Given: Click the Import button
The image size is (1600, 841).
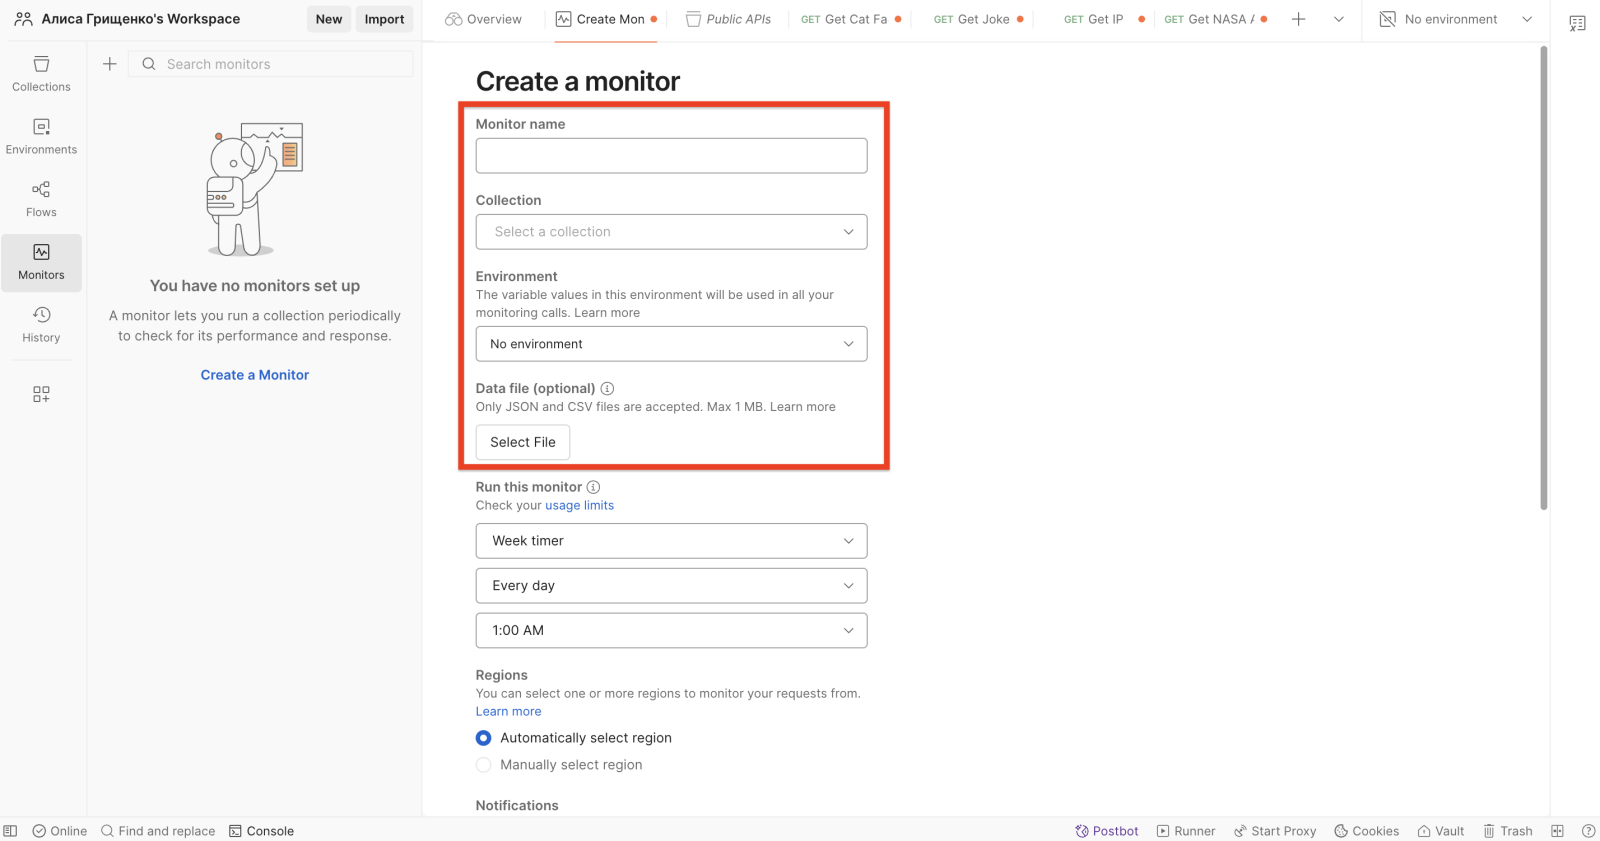Looking at the screenshot, I should pos(384,19).
